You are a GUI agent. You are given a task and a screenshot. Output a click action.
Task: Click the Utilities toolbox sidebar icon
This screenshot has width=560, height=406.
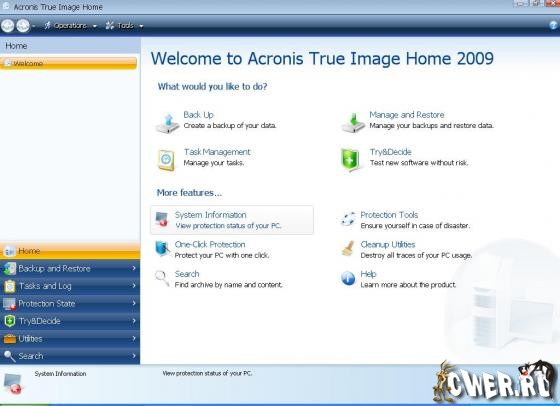tap(10, 339)
